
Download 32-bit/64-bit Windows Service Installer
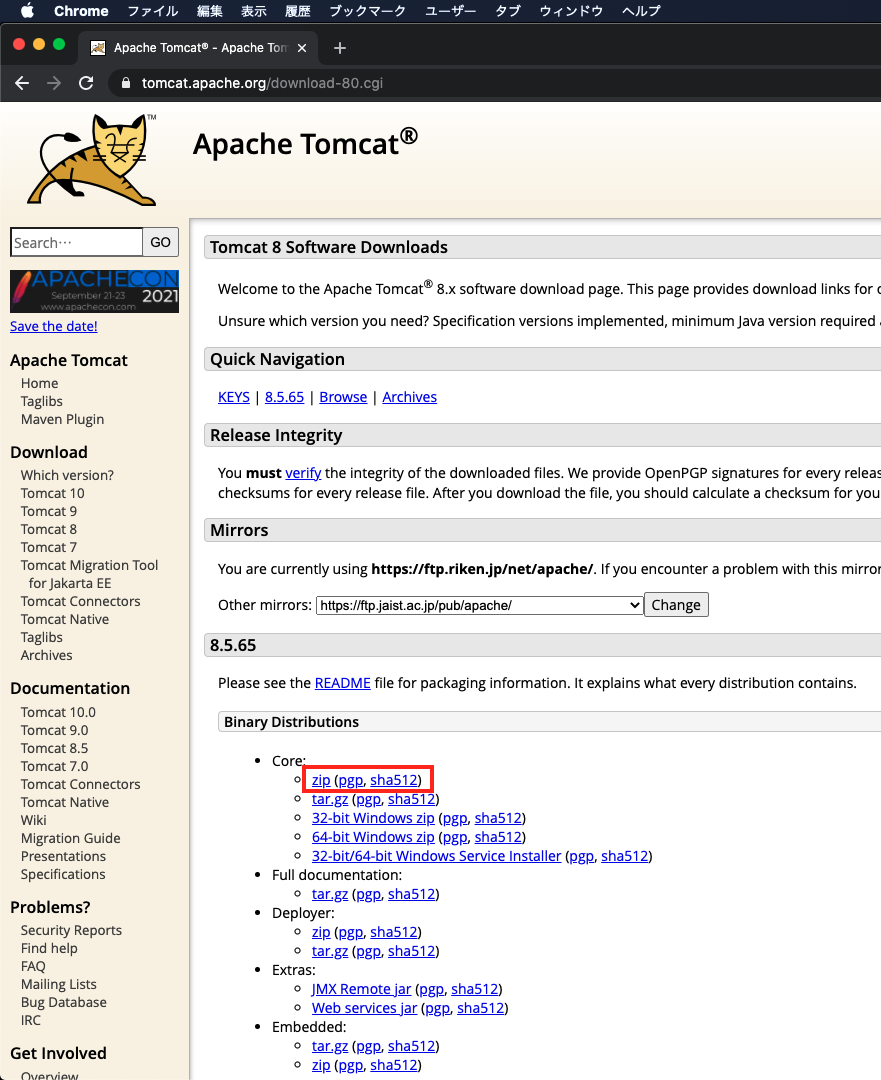point(436,856)
